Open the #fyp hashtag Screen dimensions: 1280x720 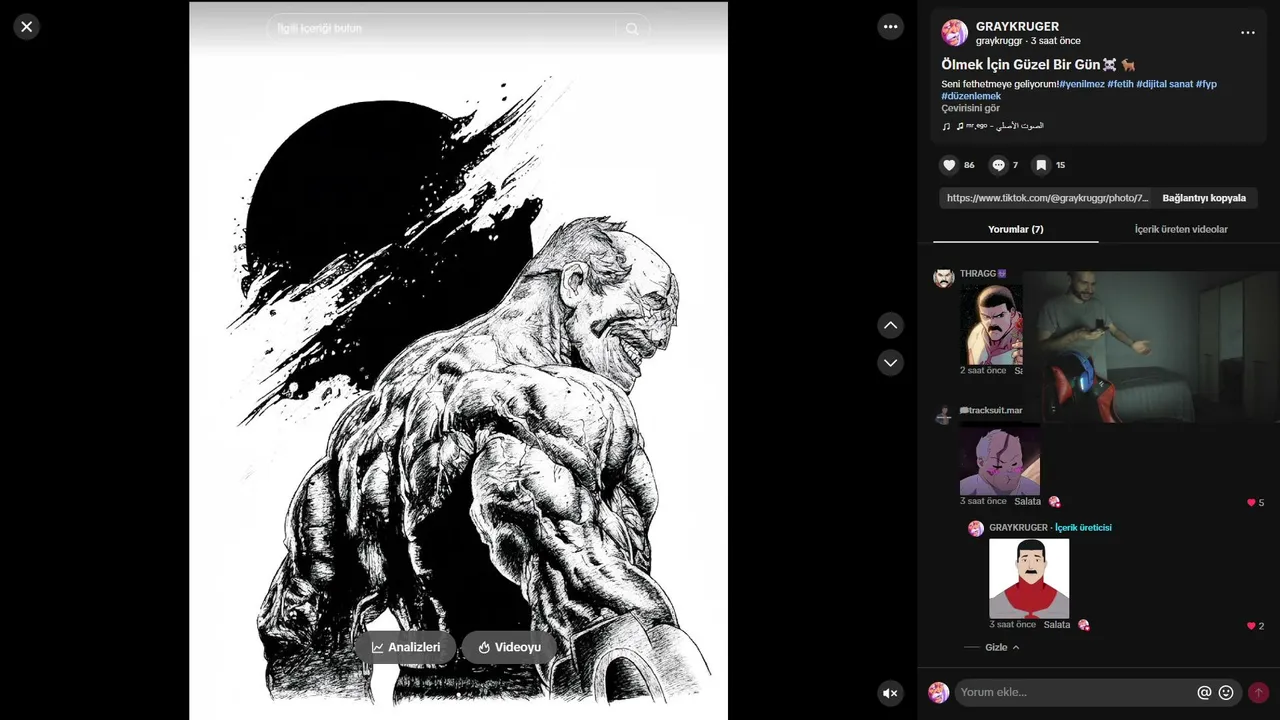point(1206,84)
